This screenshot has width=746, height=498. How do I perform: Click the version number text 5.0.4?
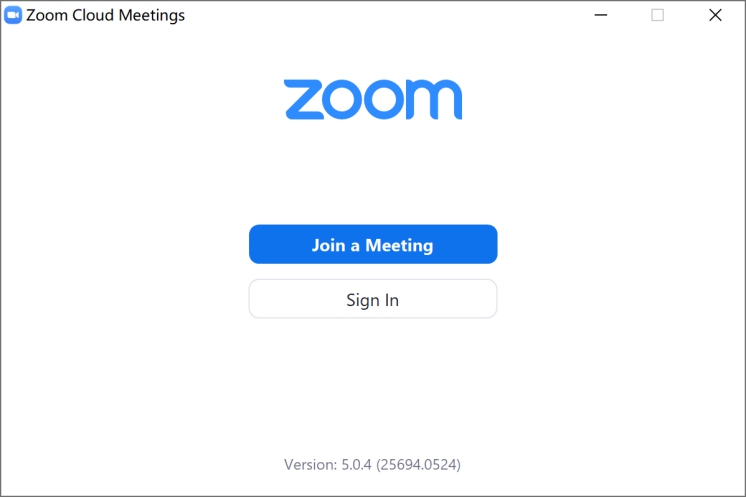(x=356, y=465)
